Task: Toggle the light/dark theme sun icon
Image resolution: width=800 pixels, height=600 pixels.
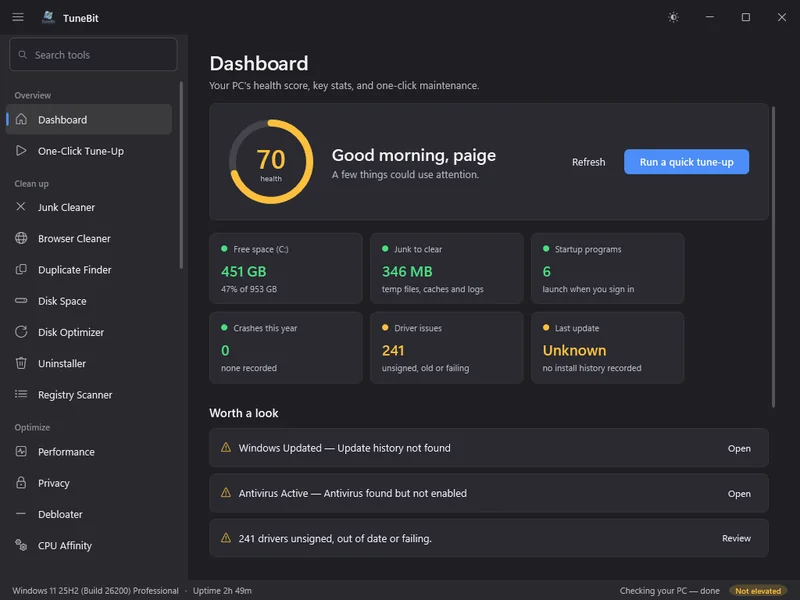Action: (673, 17)
